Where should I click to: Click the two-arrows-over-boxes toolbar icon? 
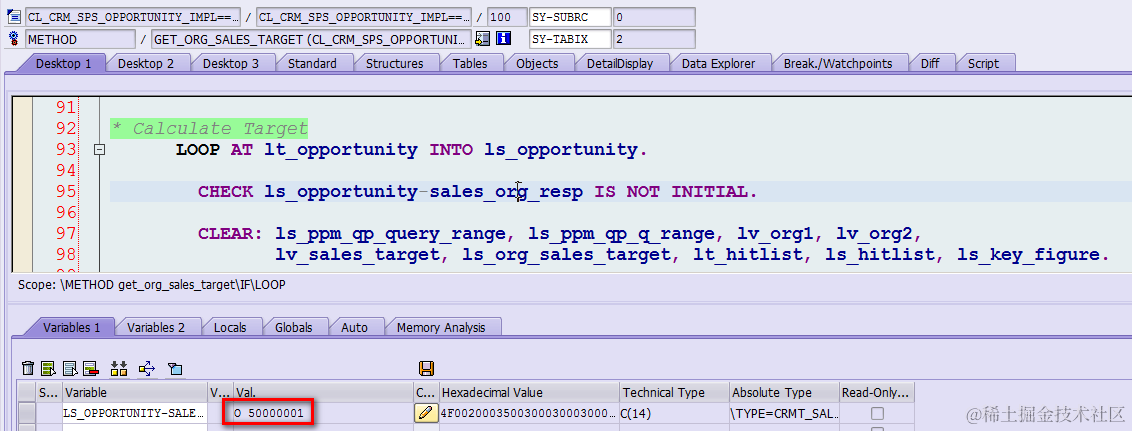point(119,369)
